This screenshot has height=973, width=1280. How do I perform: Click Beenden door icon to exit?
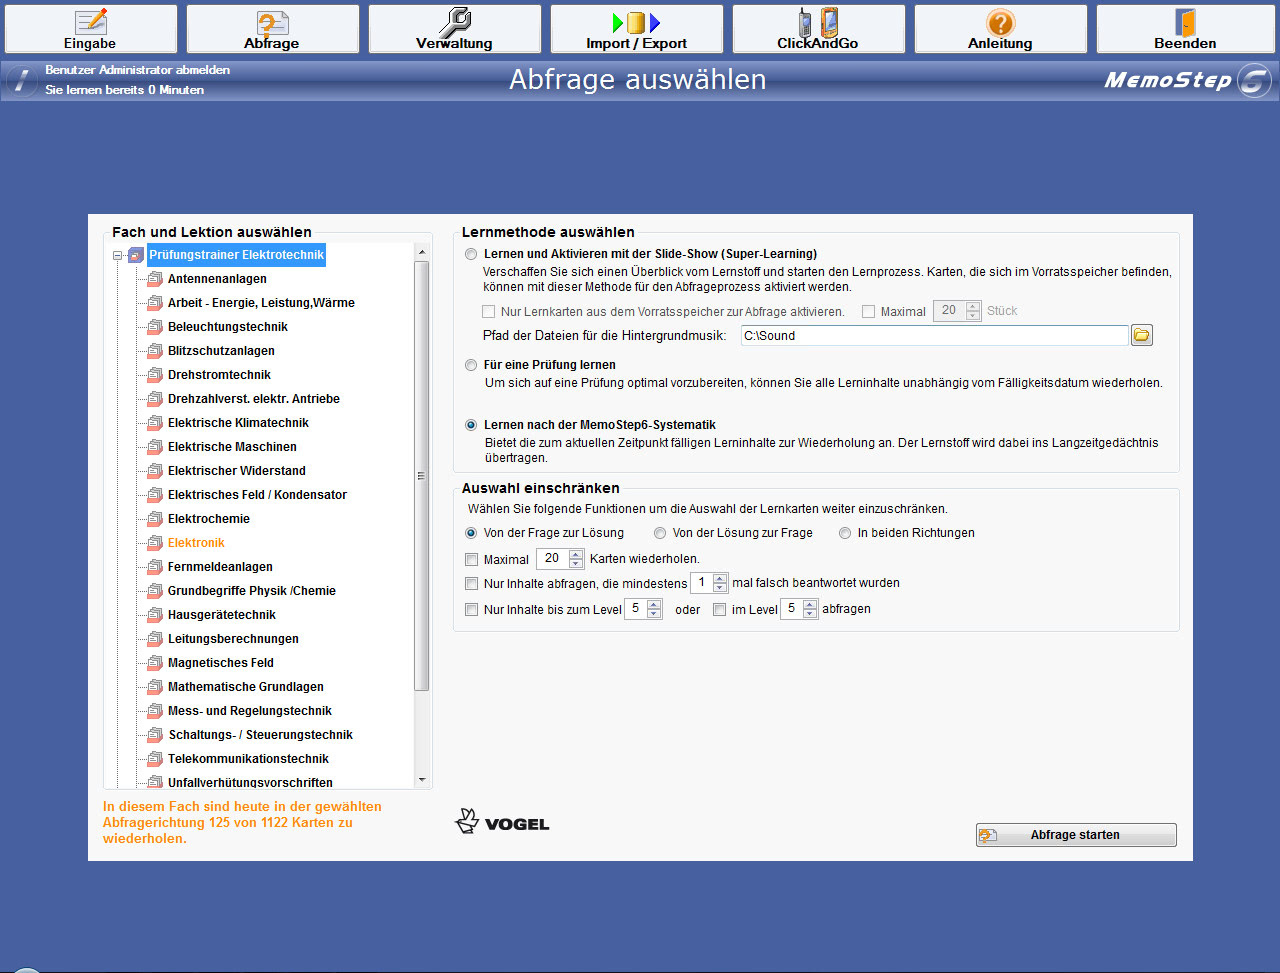pos(1185,29)
